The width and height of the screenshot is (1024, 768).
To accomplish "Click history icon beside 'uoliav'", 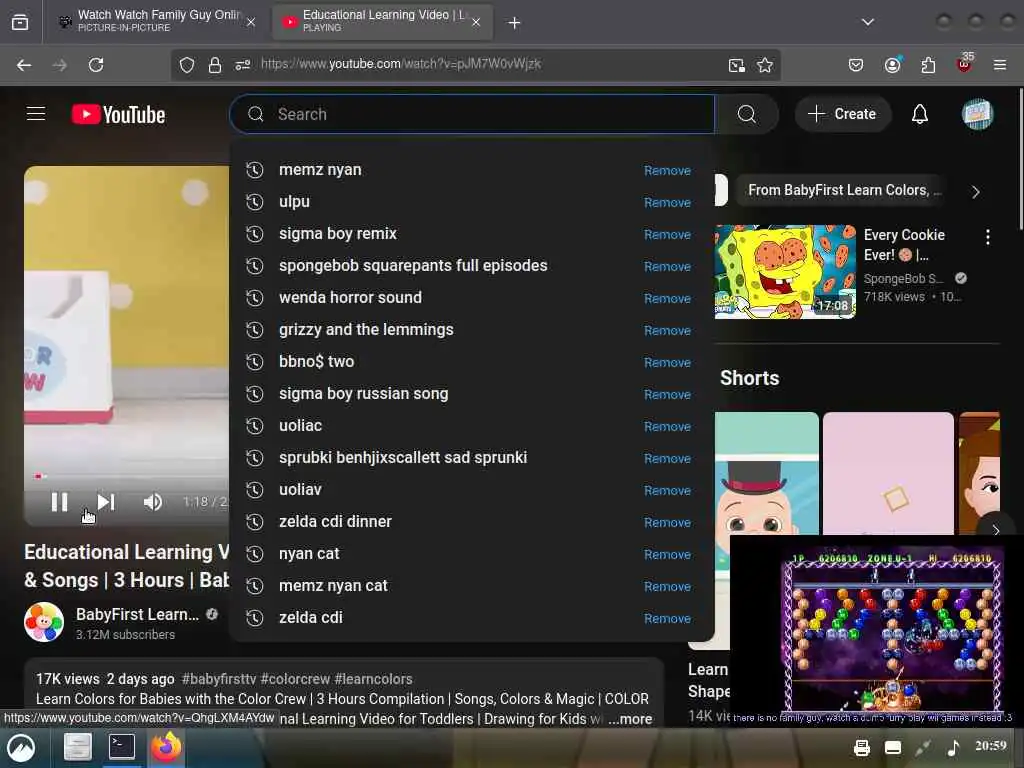I will [x=255, y=490].
